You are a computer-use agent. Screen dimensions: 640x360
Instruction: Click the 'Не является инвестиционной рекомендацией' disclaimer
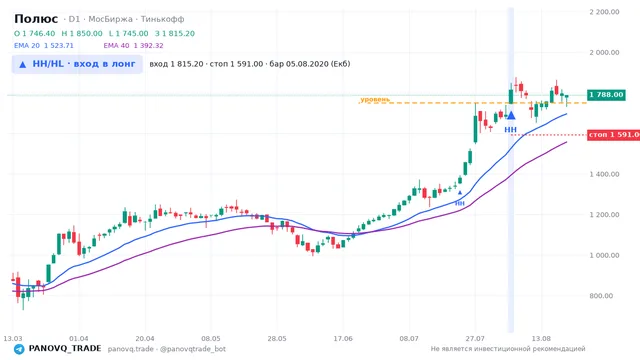click(x=508, y=349)
